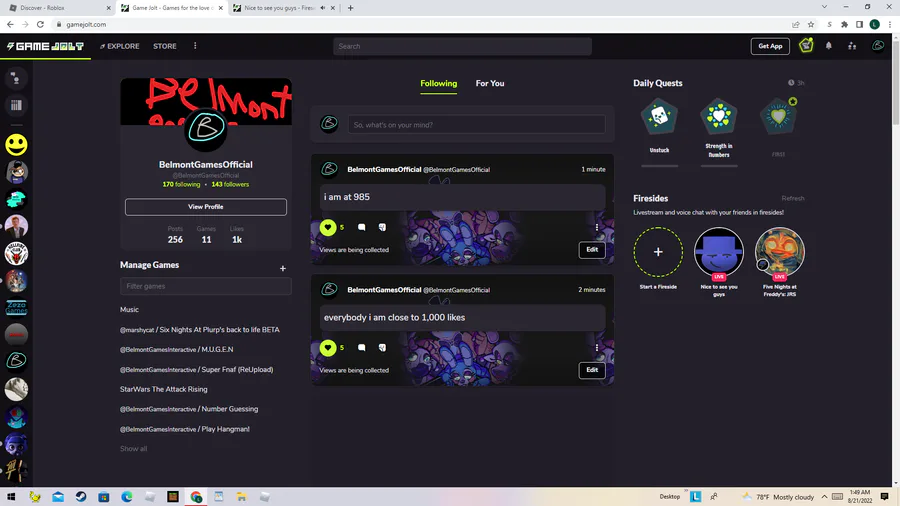Open Windows Start menu
Screen dimensions: 900x506
(x=11, y=497)
